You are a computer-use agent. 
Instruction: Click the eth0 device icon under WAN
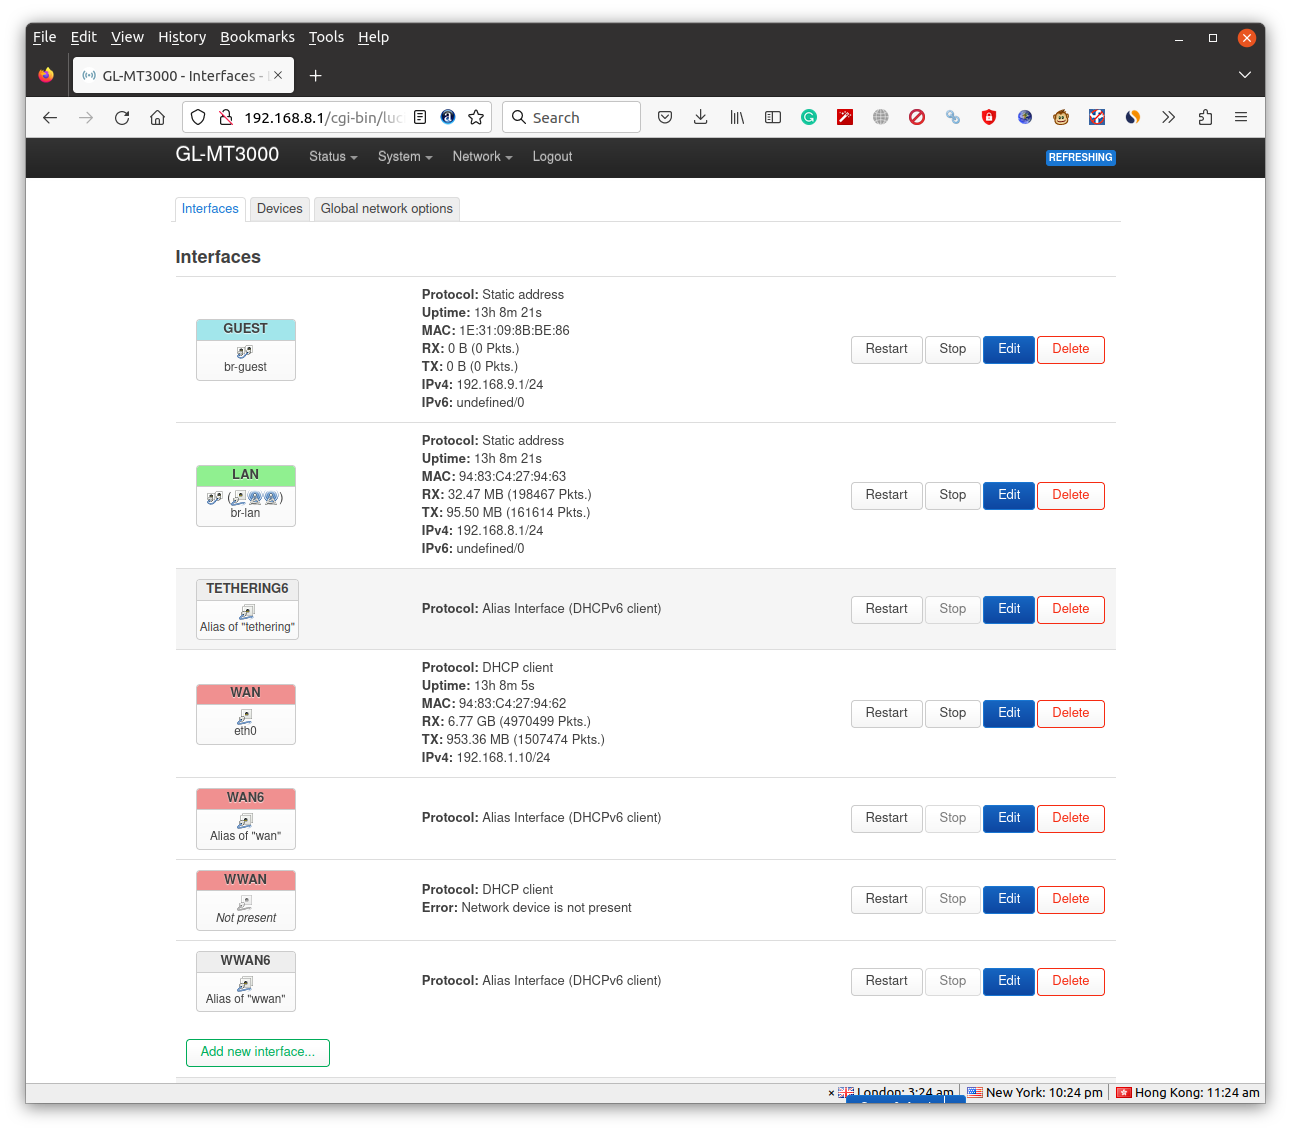[245, 716]
